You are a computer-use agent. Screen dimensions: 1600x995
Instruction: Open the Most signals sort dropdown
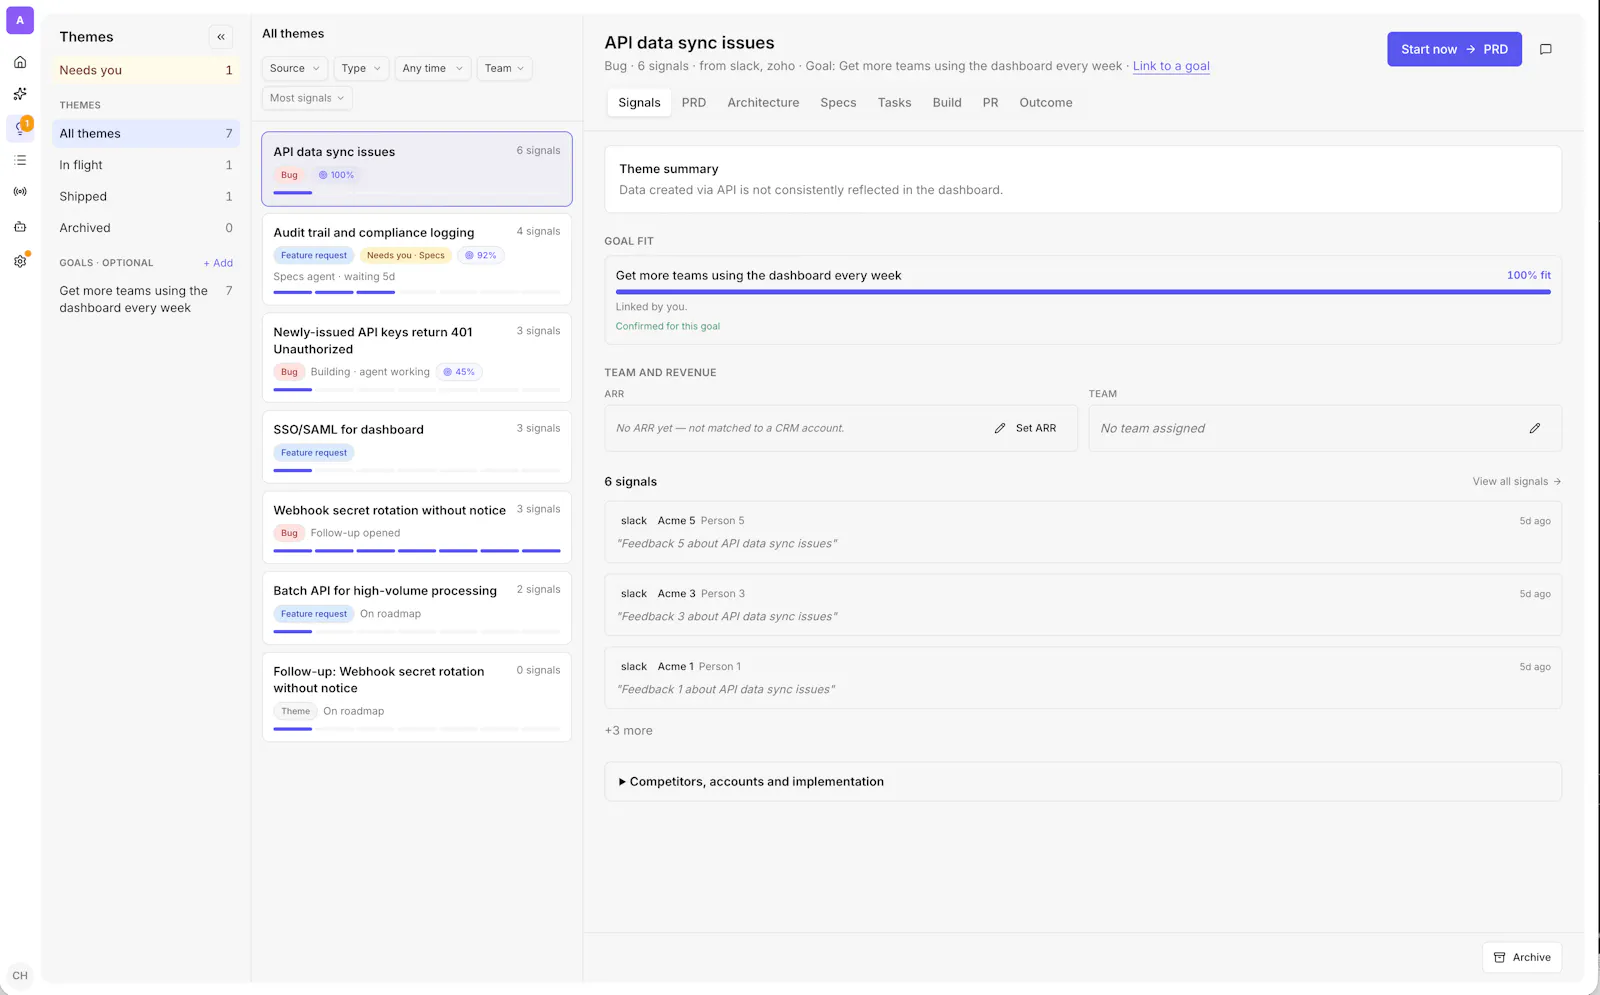click(307, 98)
